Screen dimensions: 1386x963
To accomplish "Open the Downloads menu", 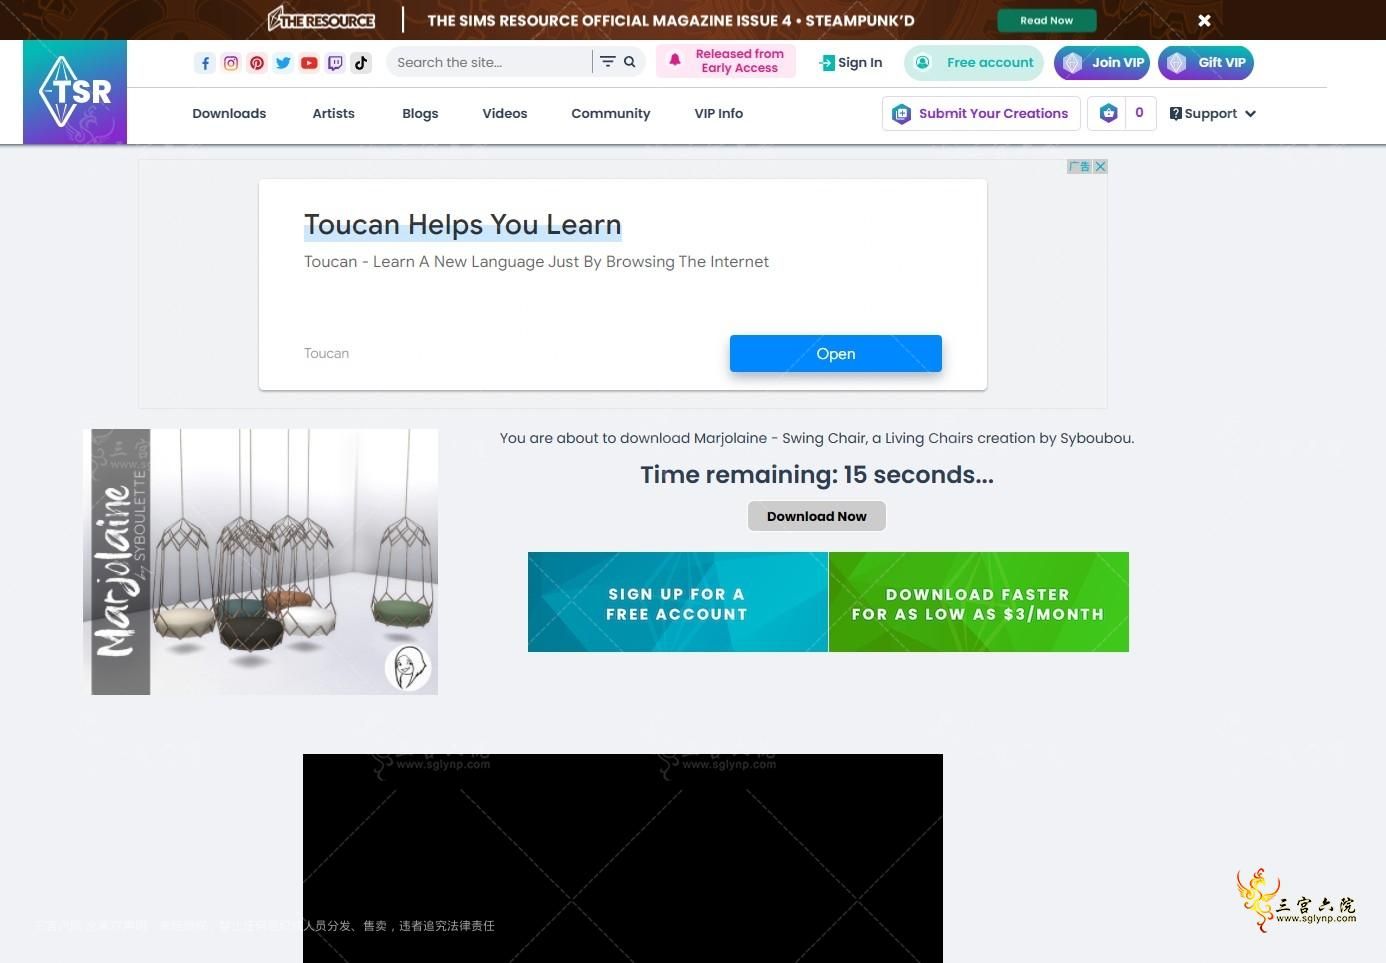I will (x=229, y=113).
